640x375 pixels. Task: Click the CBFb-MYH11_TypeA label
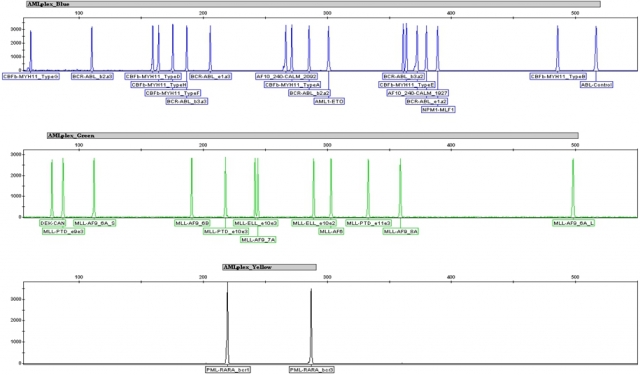[292, 85]
